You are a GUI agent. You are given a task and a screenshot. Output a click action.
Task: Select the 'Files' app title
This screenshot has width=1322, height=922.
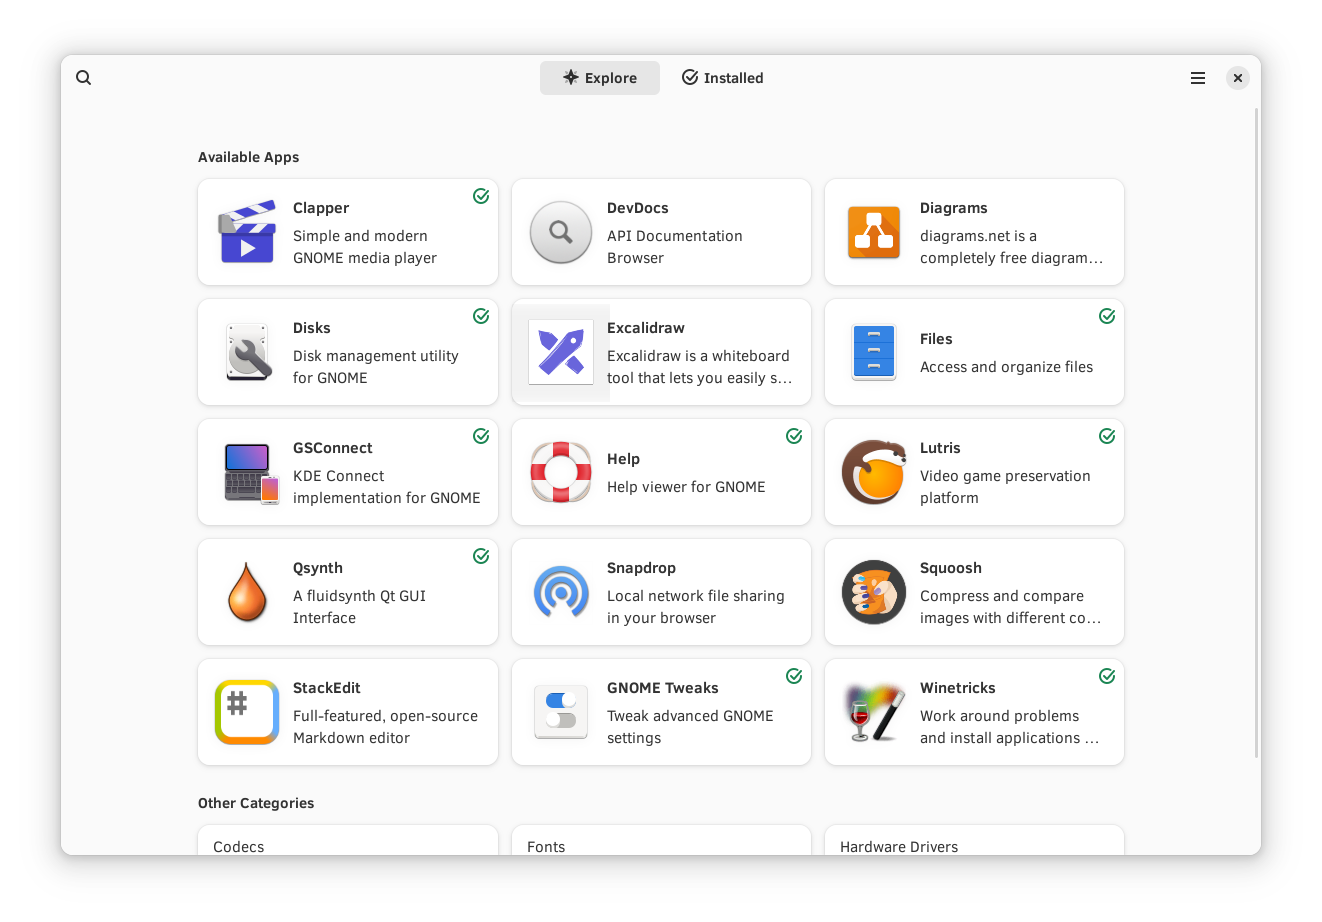click(936, 339)
